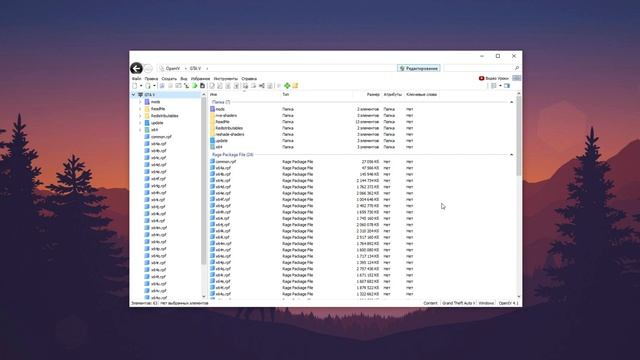This screenshot has height=360, width=640.
Task: Click the mods folder icon in file list
Action: [x=212, y=109]
